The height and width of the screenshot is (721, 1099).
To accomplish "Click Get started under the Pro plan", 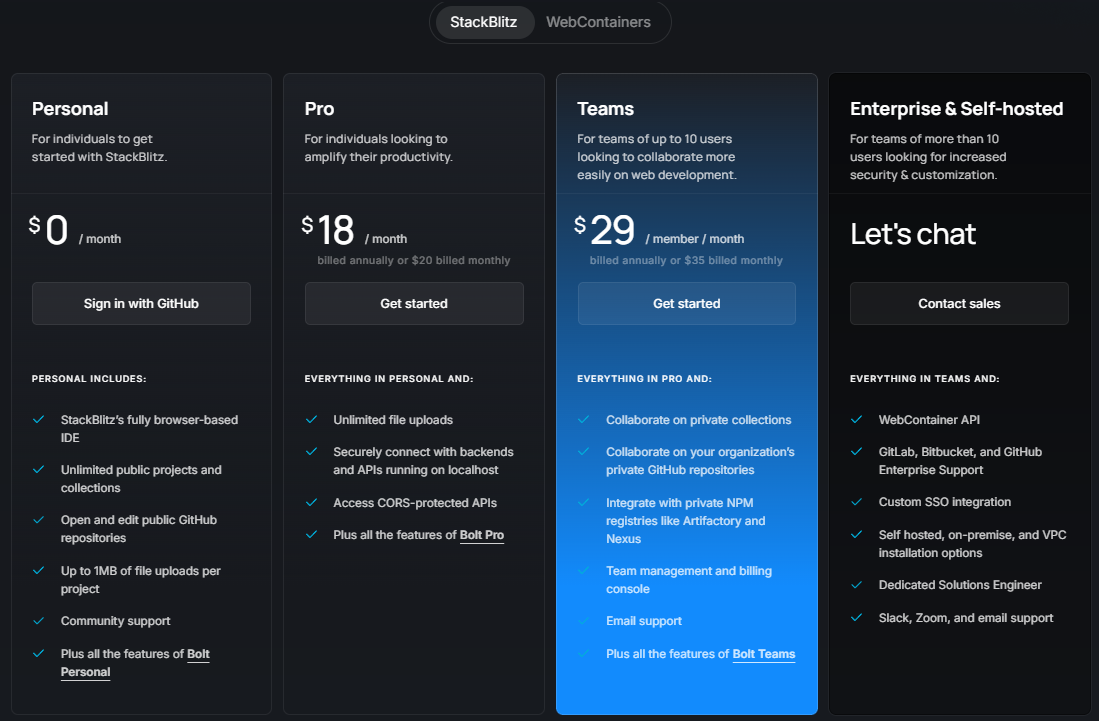I will 414,303.
